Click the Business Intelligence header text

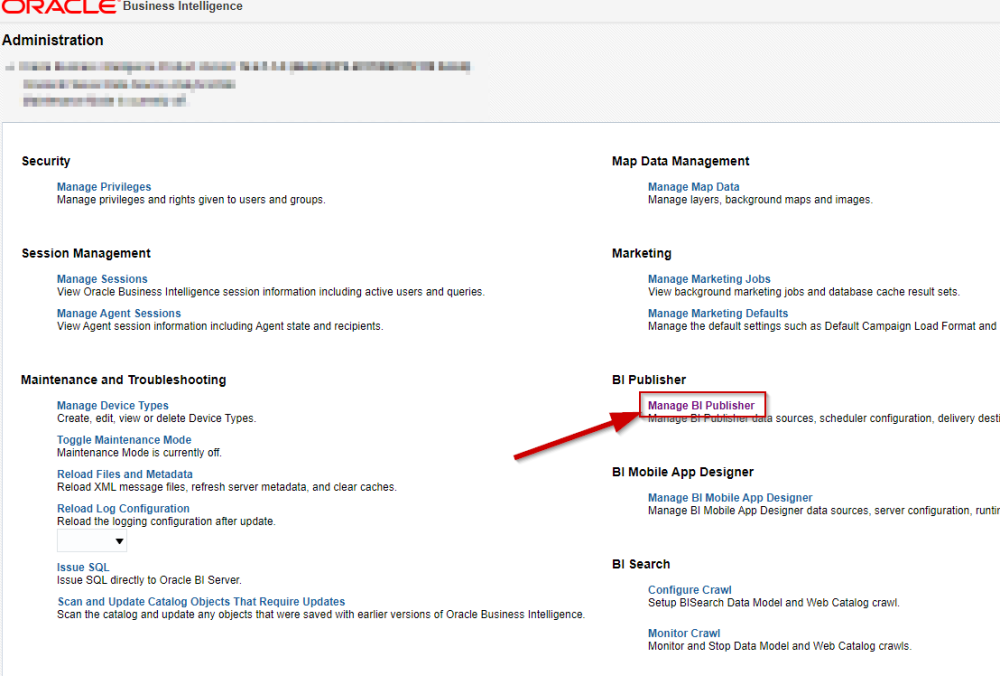[182, 7]
